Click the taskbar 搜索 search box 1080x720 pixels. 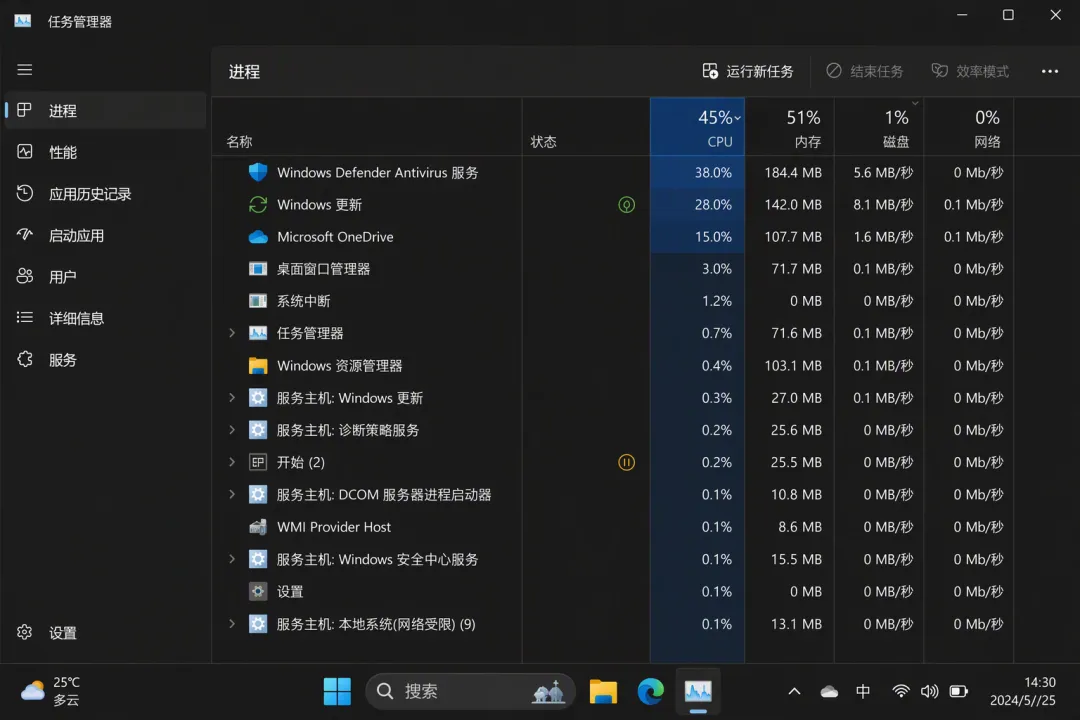pos(470,691)
